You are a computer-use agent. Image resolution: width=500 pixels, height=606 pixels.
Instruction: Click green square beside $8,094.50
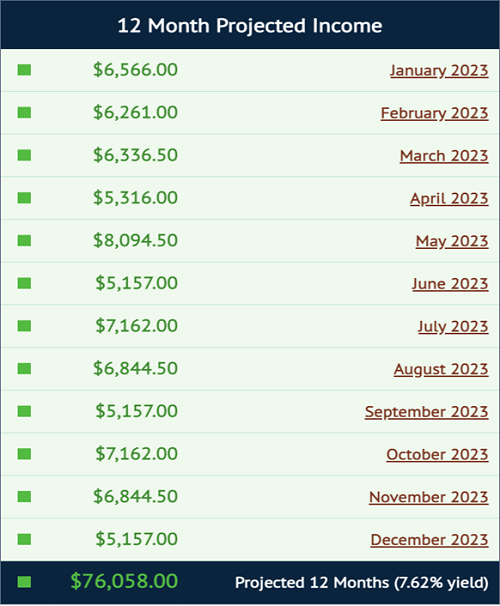[24, 241]
